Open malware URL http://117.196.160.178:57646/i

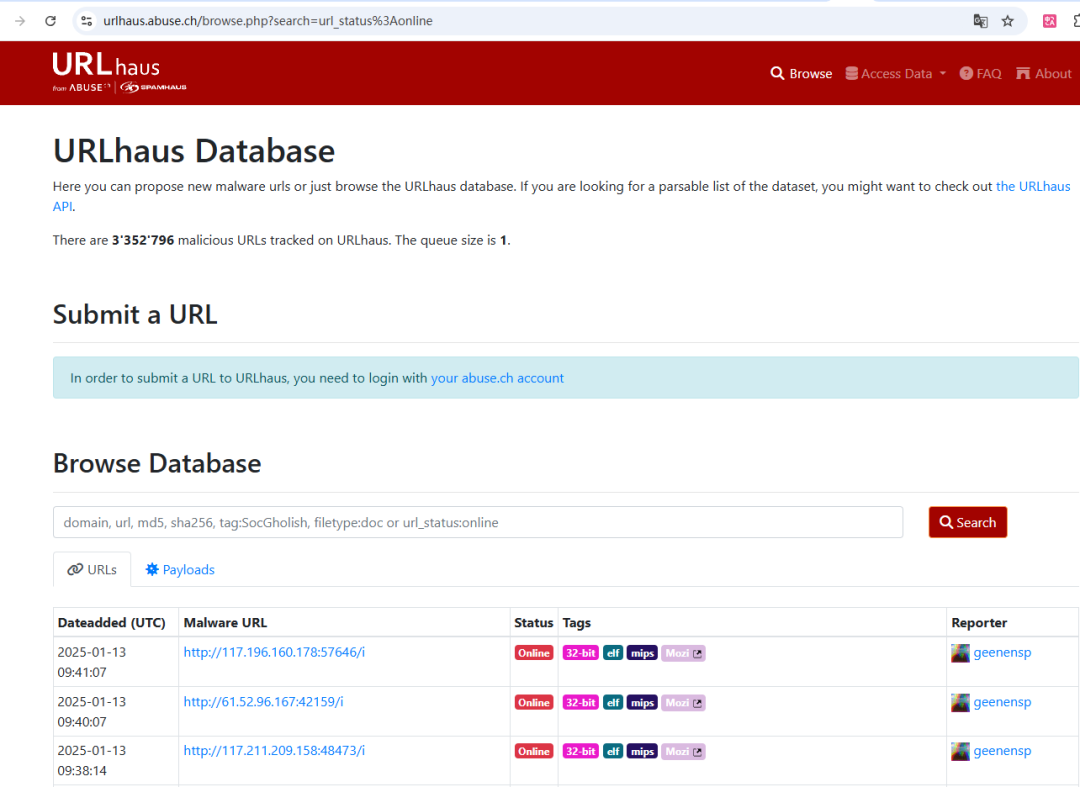(x=274, y=652)
